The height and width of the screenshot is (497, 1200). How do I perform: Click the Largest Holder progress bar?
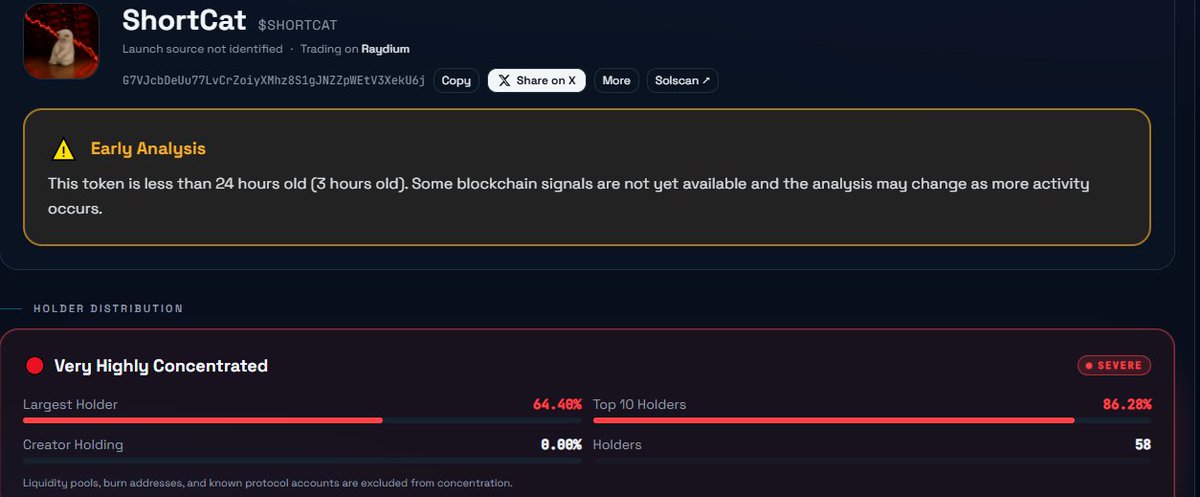pos(302,420)
